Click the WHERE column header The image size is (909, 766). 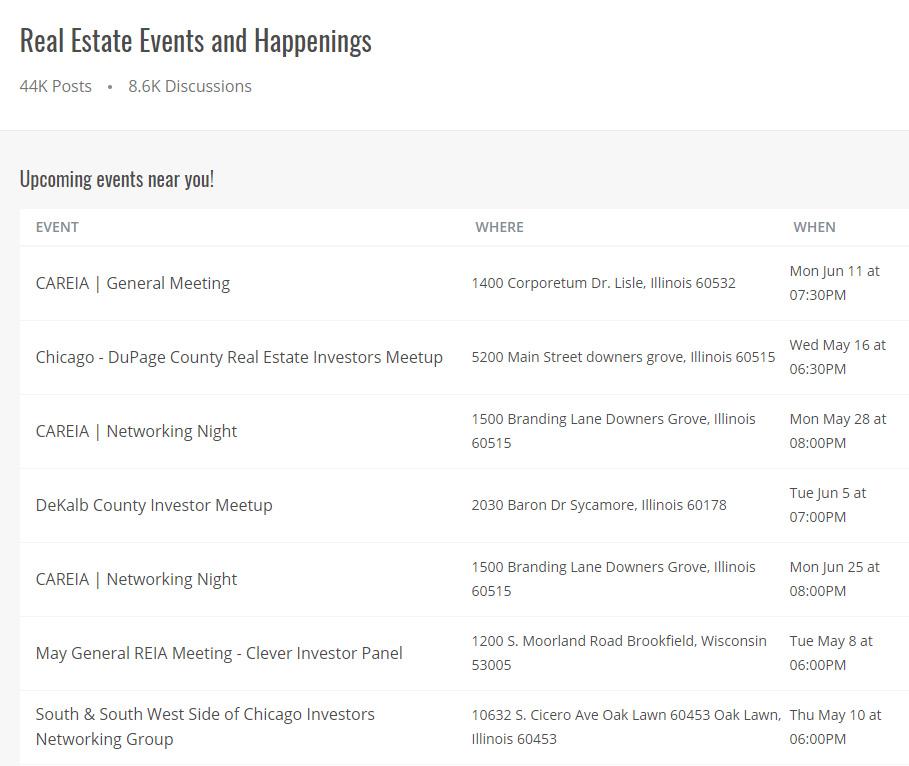pyautogui.click(x=499, y=227)
